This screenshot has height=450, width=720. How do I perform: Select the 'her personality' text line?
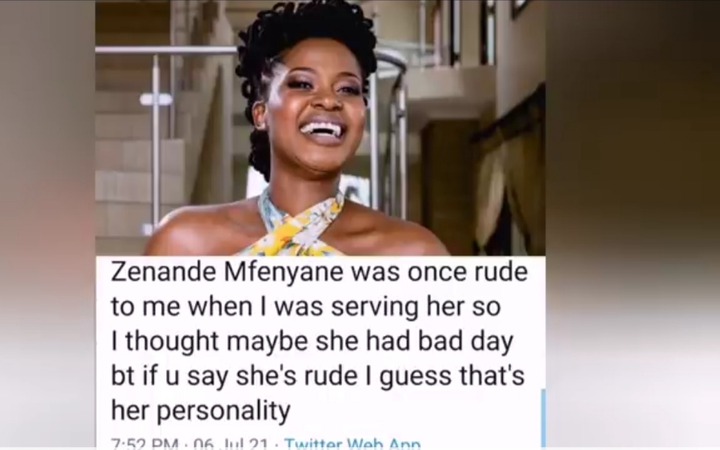click(201, 410)
